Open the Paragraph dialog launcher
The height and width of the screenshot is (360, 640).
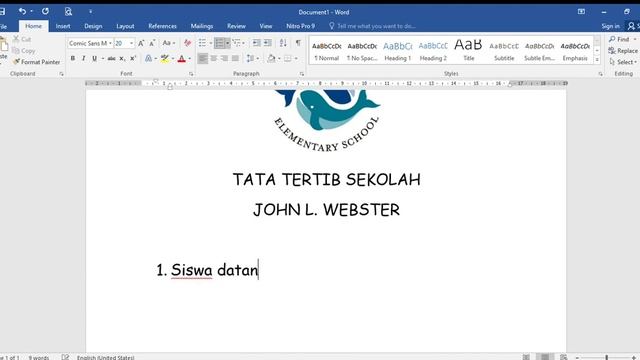click(x=302, y=74)
